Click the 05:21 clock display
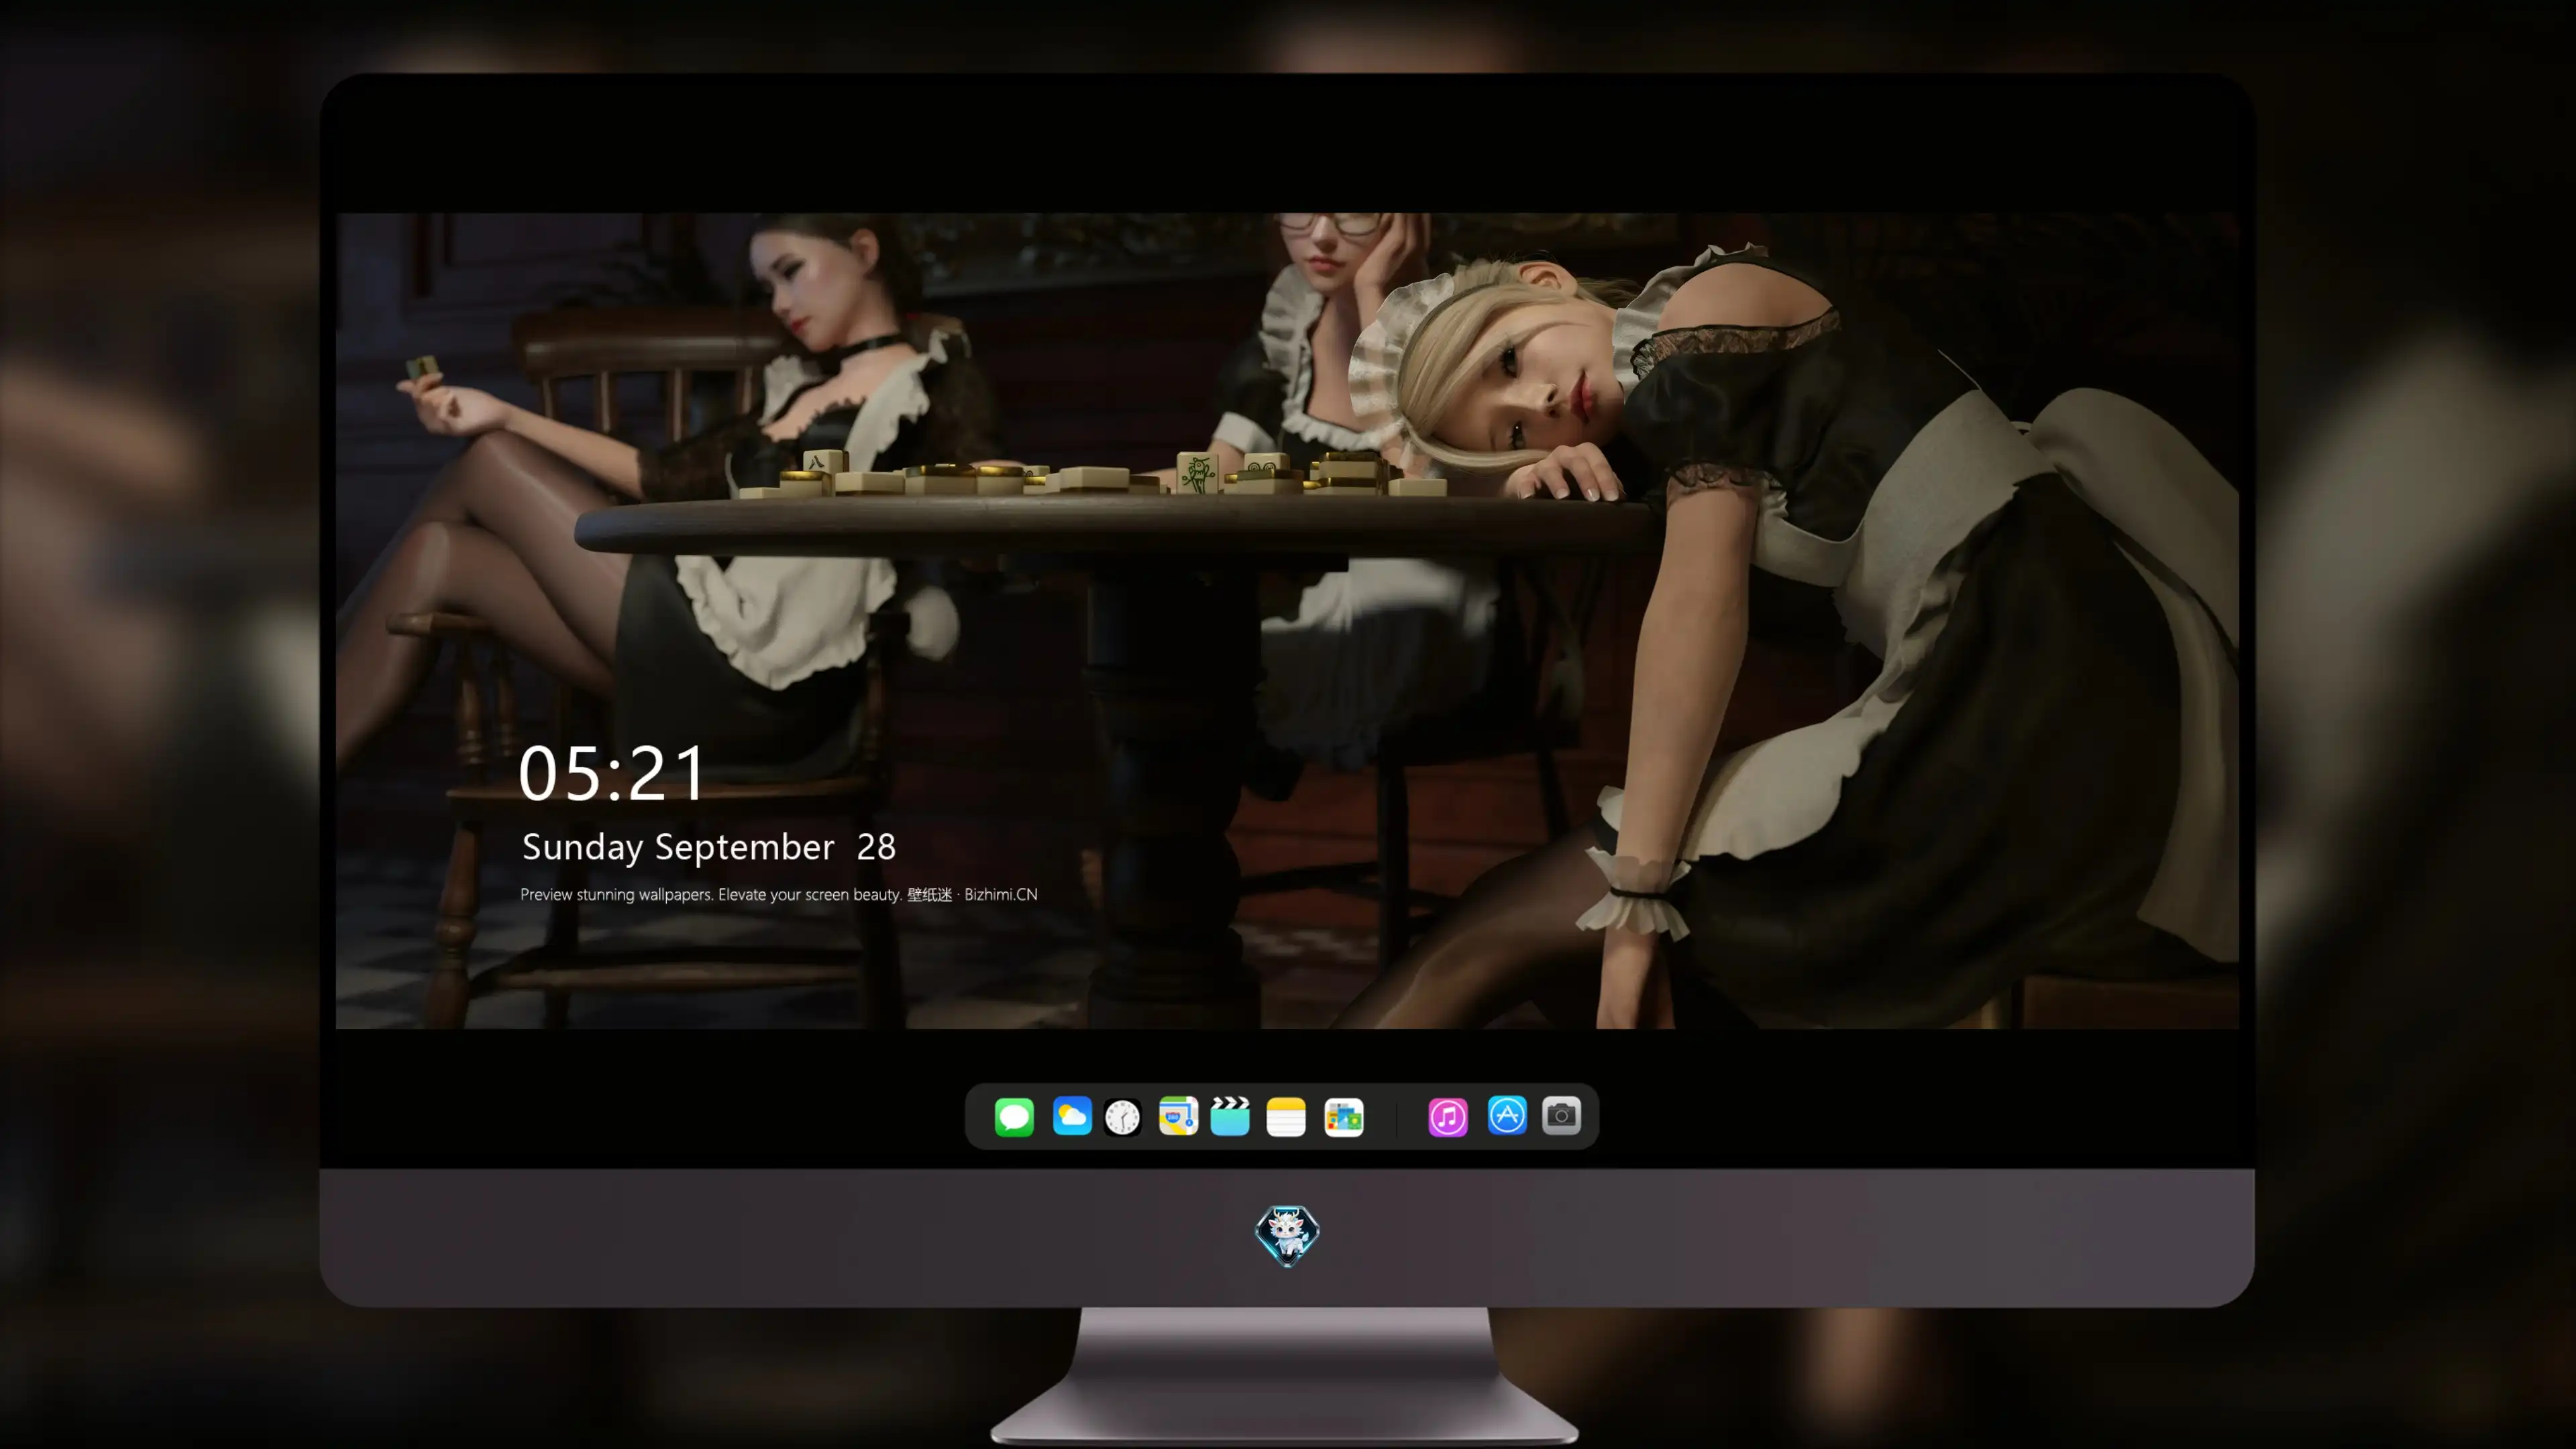 pyautogui.click(x=612, y=774)
